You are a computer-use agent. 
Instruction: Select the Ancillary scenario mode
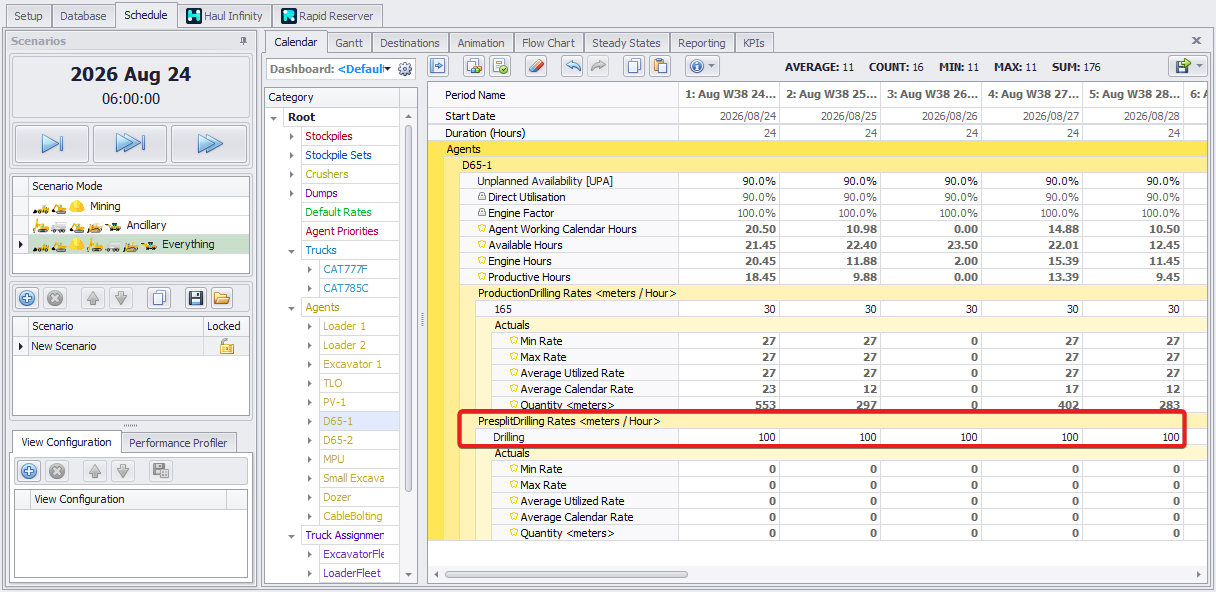coord(146,225)
